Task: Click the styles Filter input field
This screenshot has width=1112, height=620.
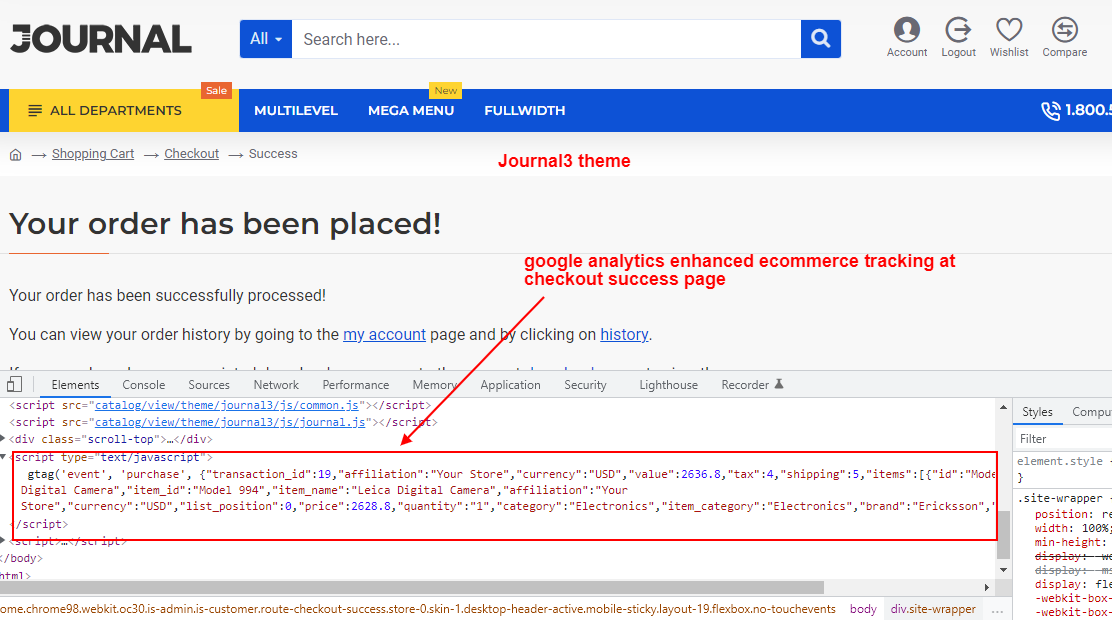Action: tap(1064, 438)
